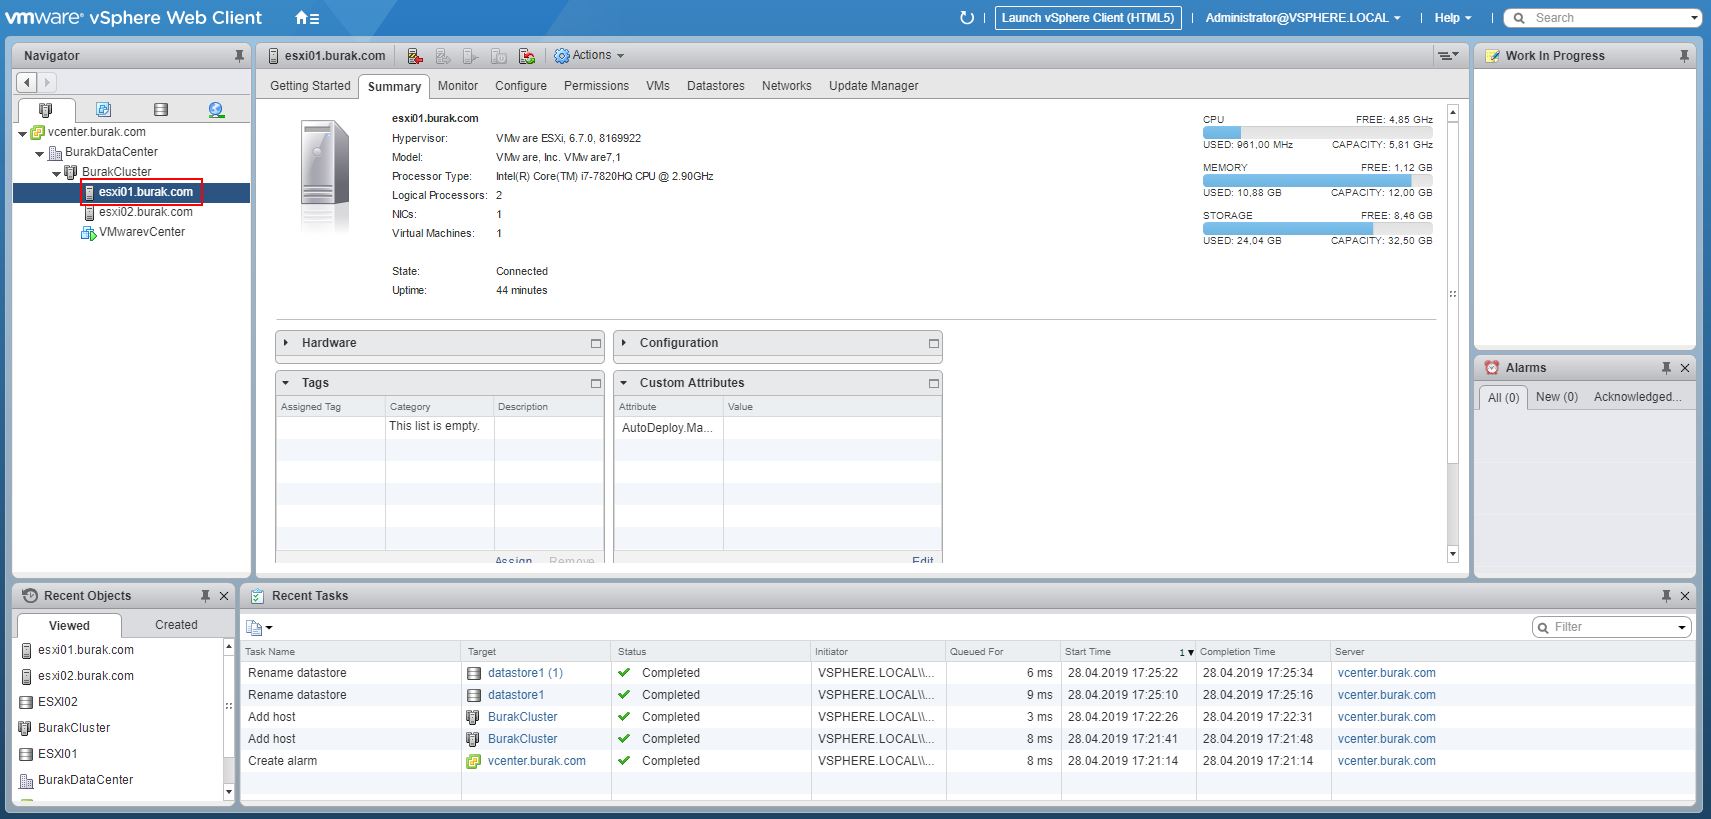The height and width of the screenshot is (819, 1711).
Task: Pin the Navigator panel
Action: tap(239, 56)
